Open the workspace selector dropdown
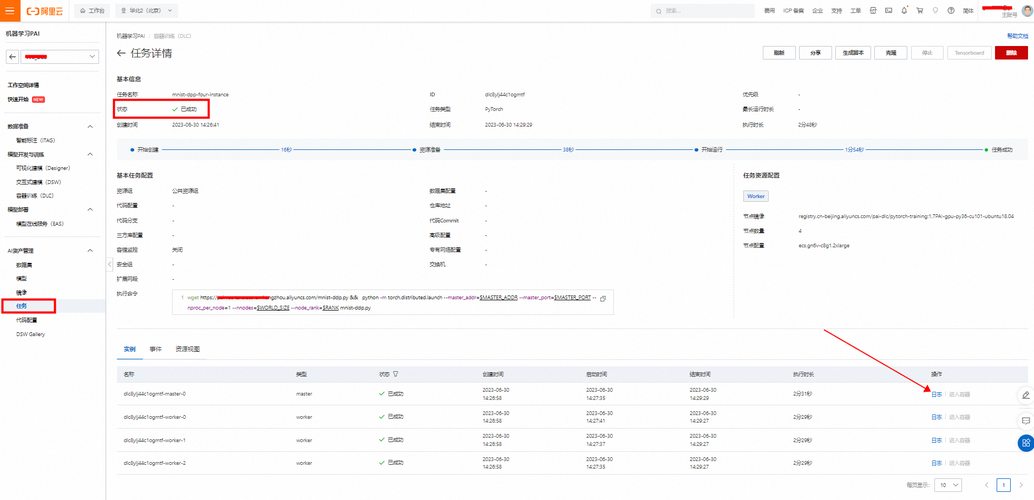1034x500 pixels. coord(59,57)
